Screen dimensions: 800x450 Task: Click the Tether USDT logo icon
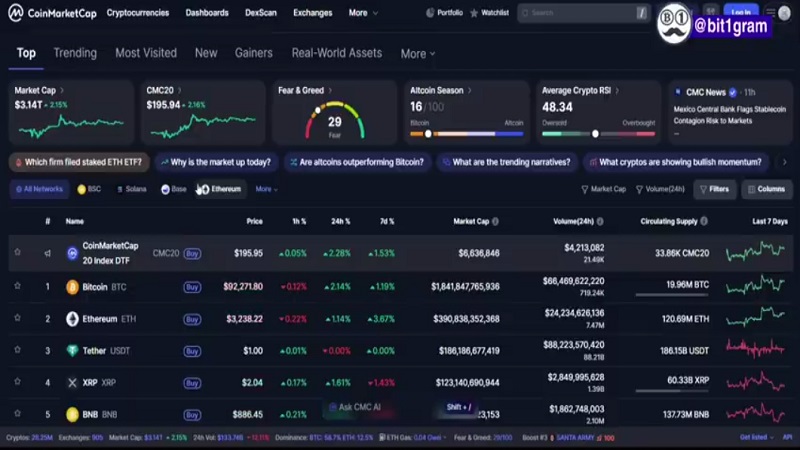[72, 351]
